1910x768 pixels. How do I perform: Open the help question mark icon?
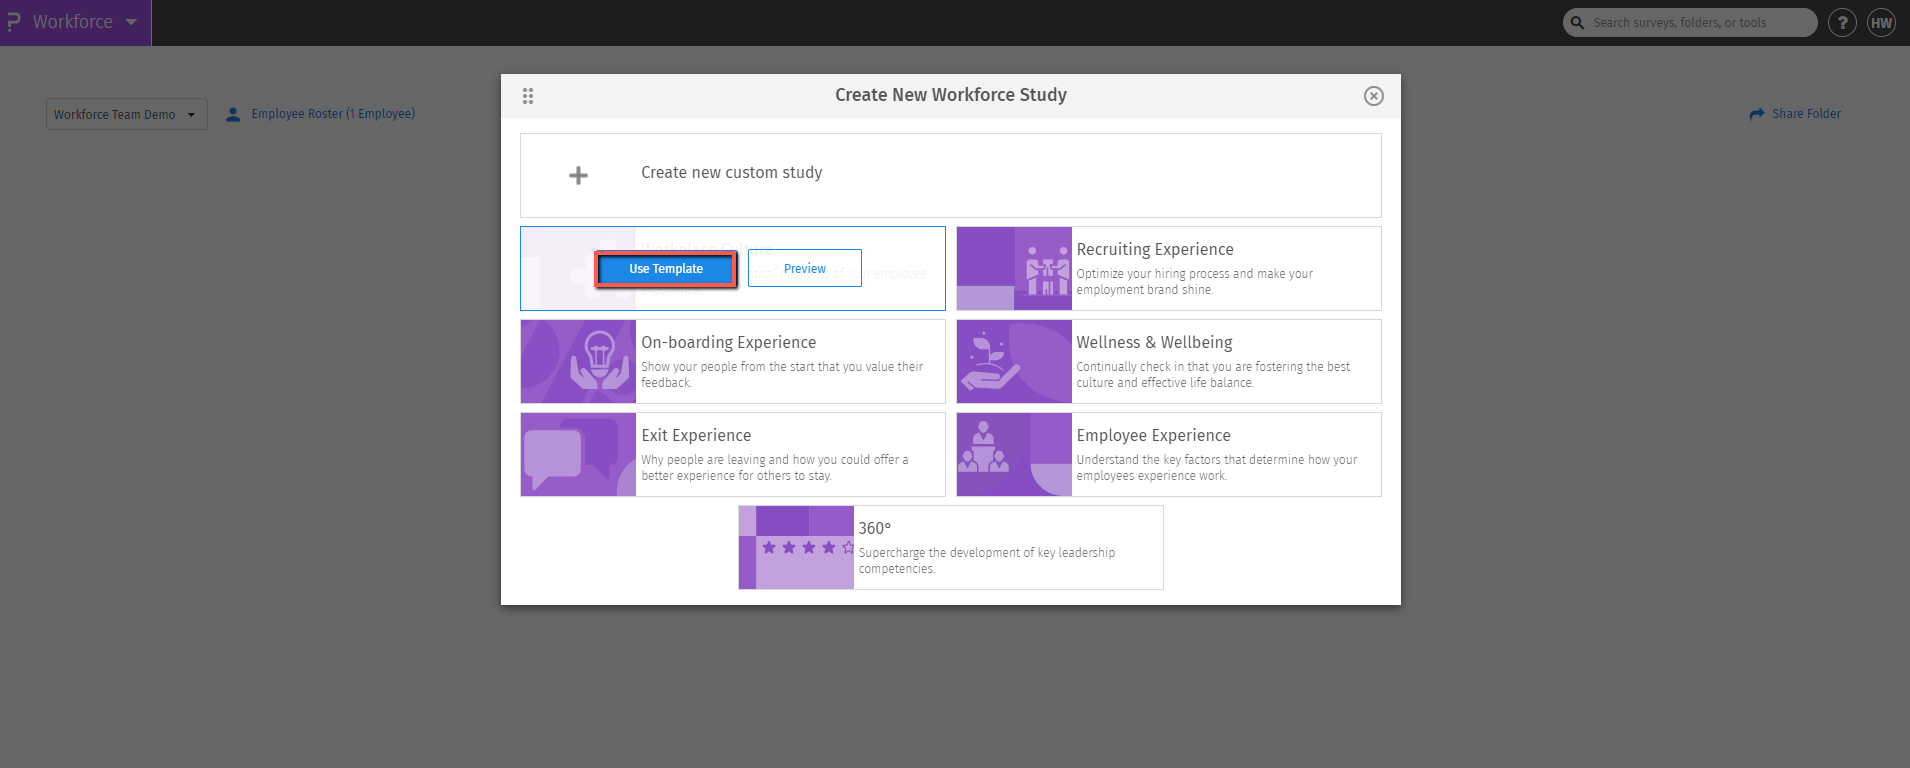(x=1842, y=22)
